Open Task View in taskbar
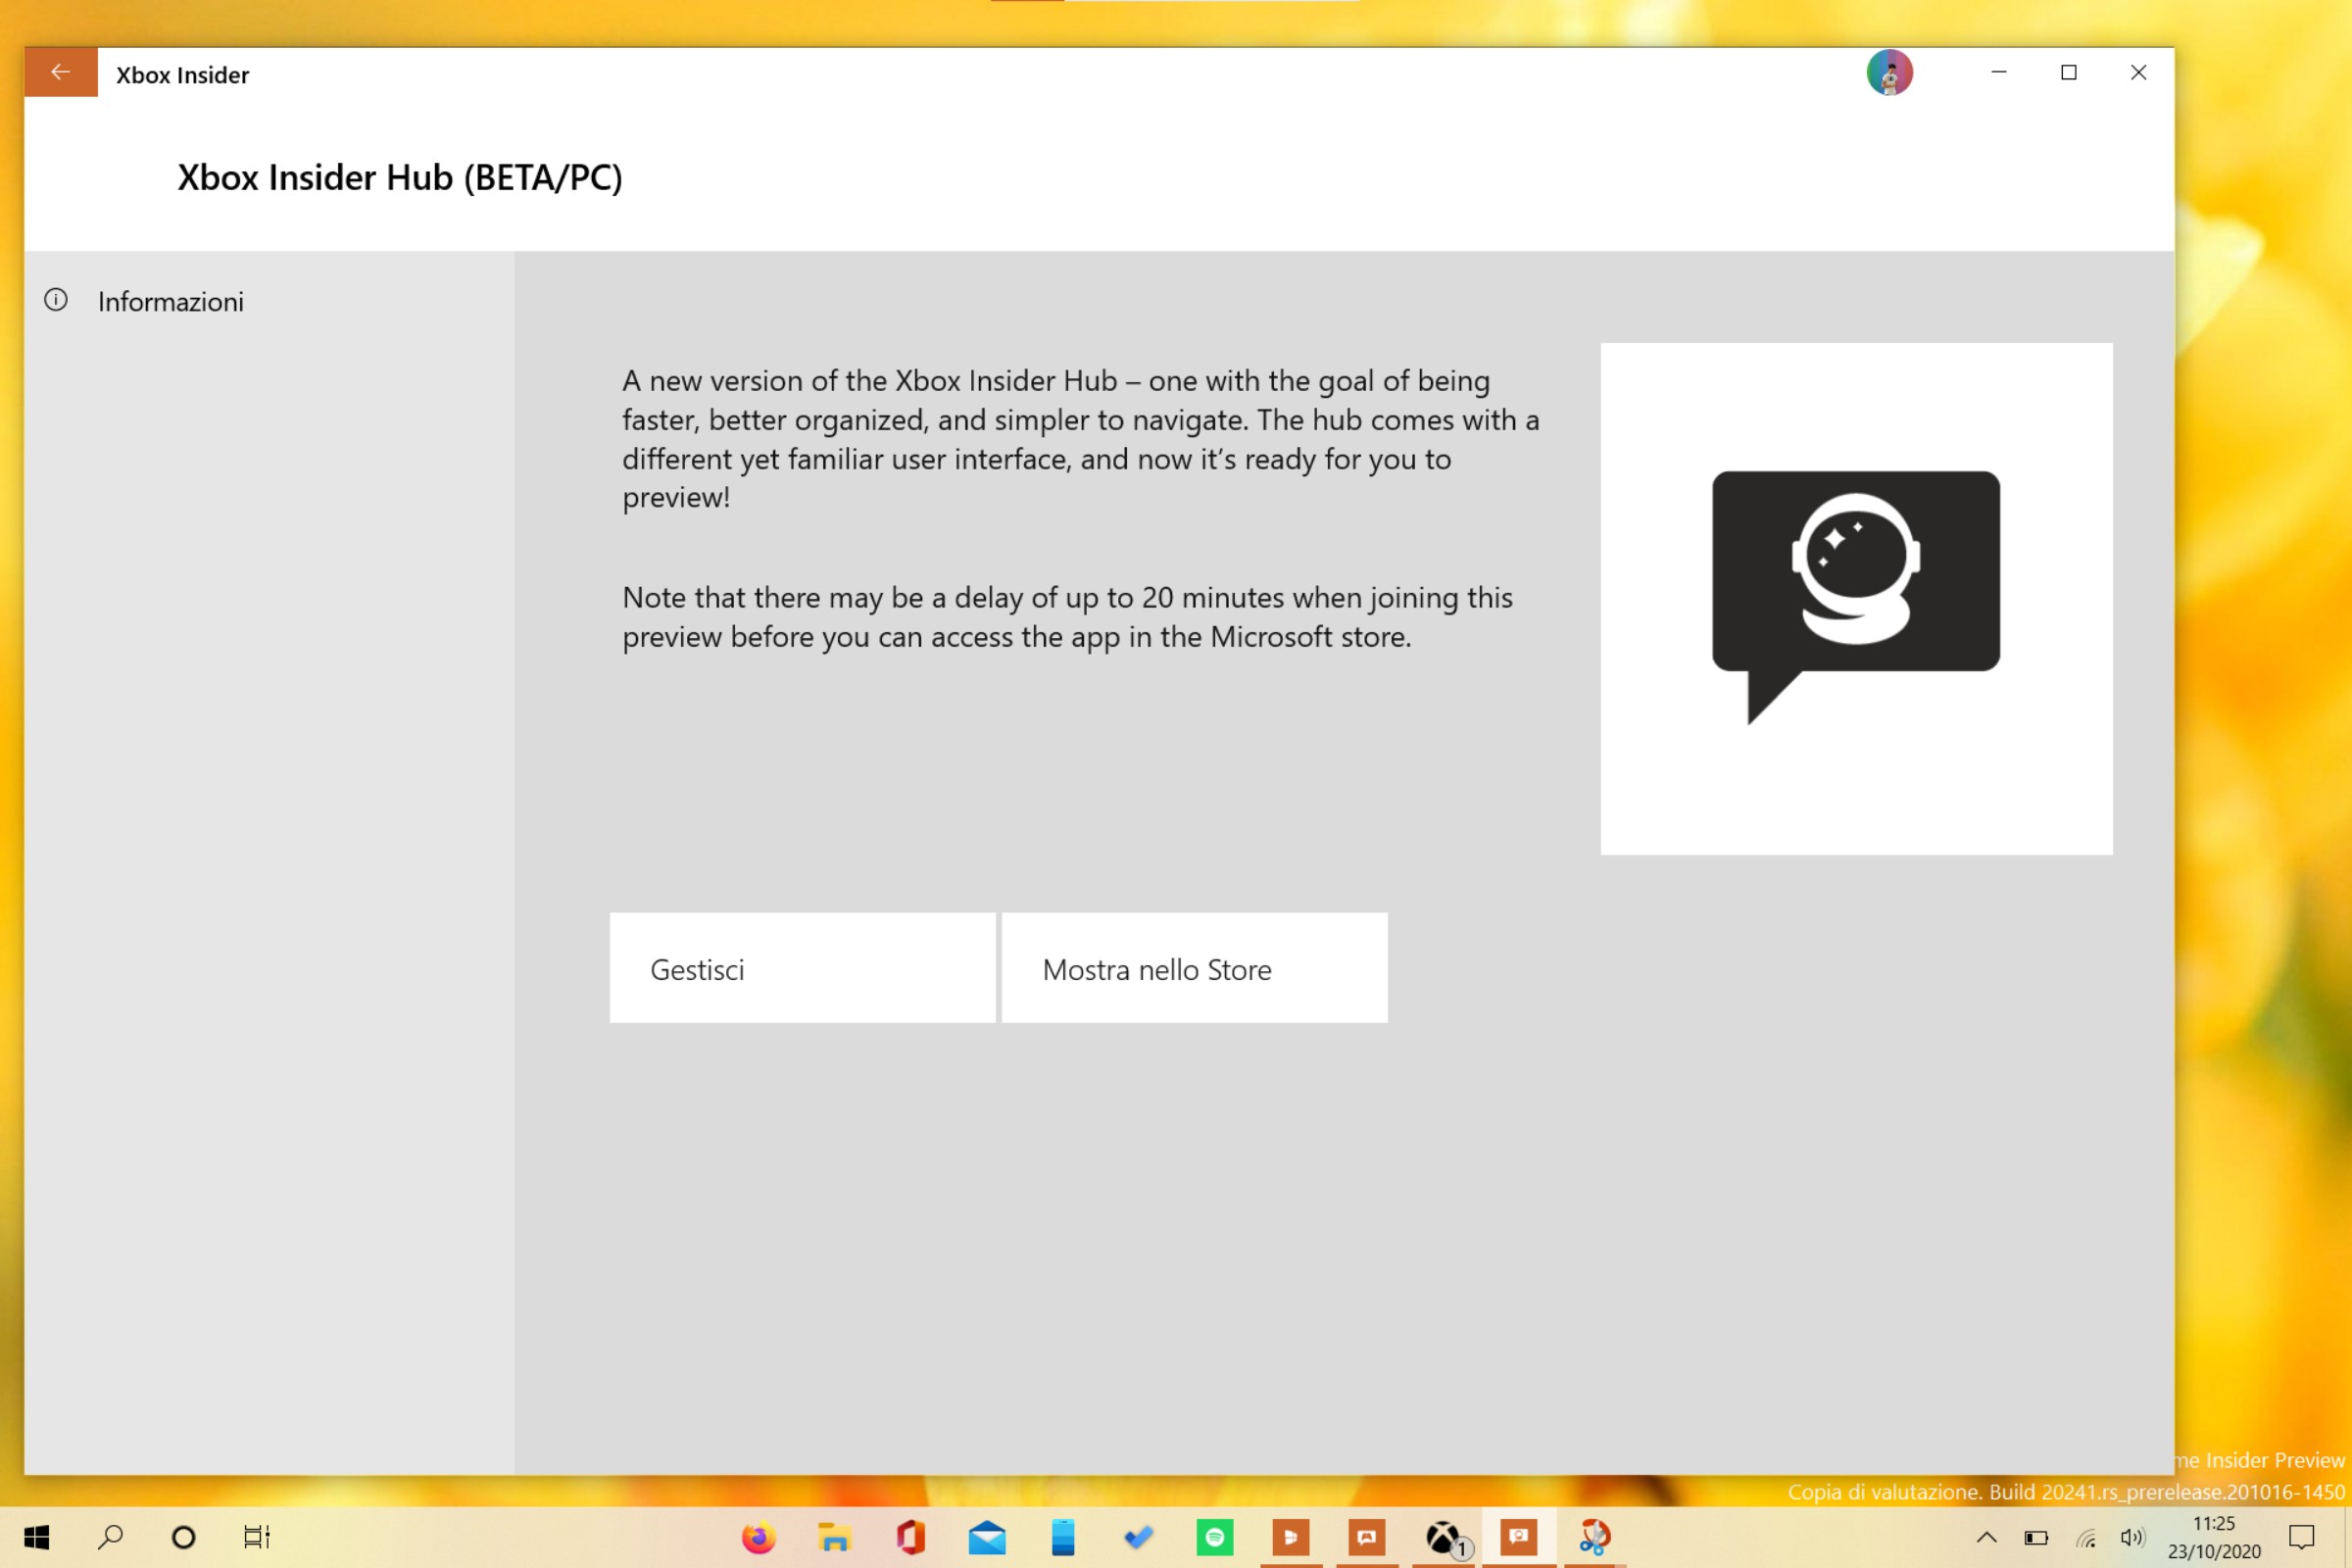The width and height of the screenshot is (2352, 1568). coord(257,1537)
